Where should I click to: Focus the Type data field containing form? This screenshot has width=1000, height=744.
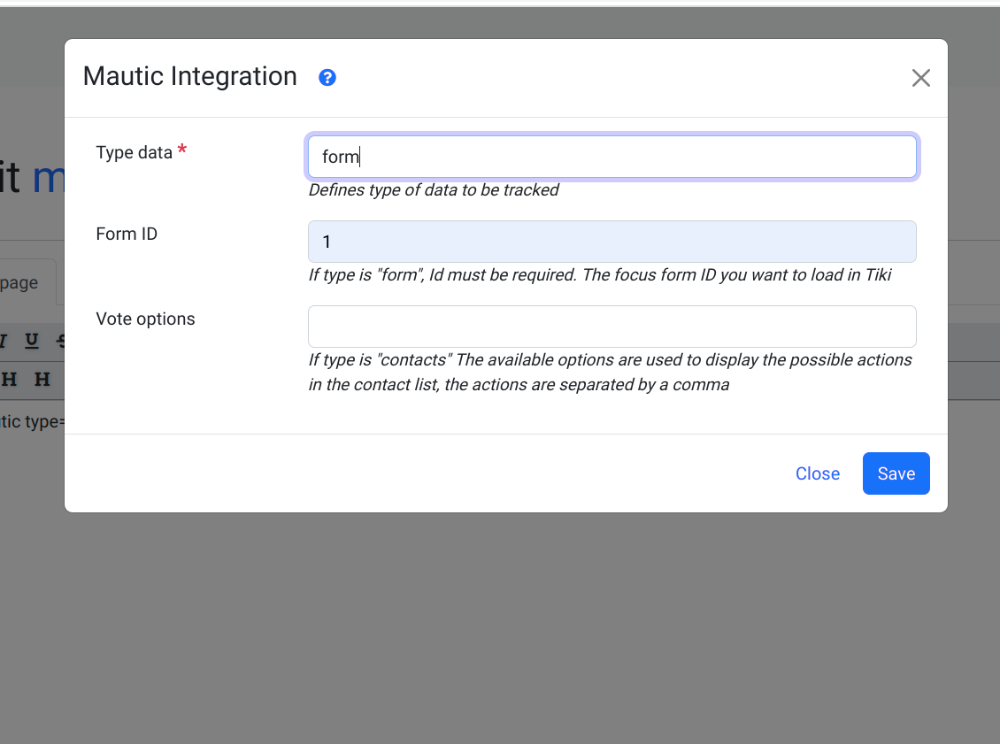click(x=612, y=157)
